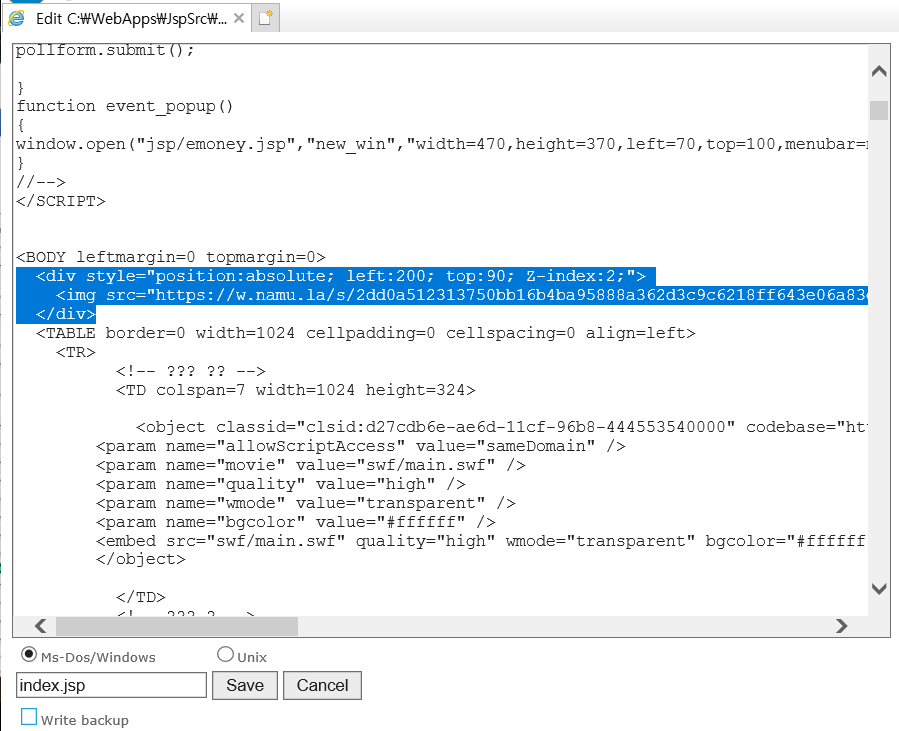This screenshot has height=731, width=899.
Task: Click the window.open emoney.jsp line
Action: point(441,144)
